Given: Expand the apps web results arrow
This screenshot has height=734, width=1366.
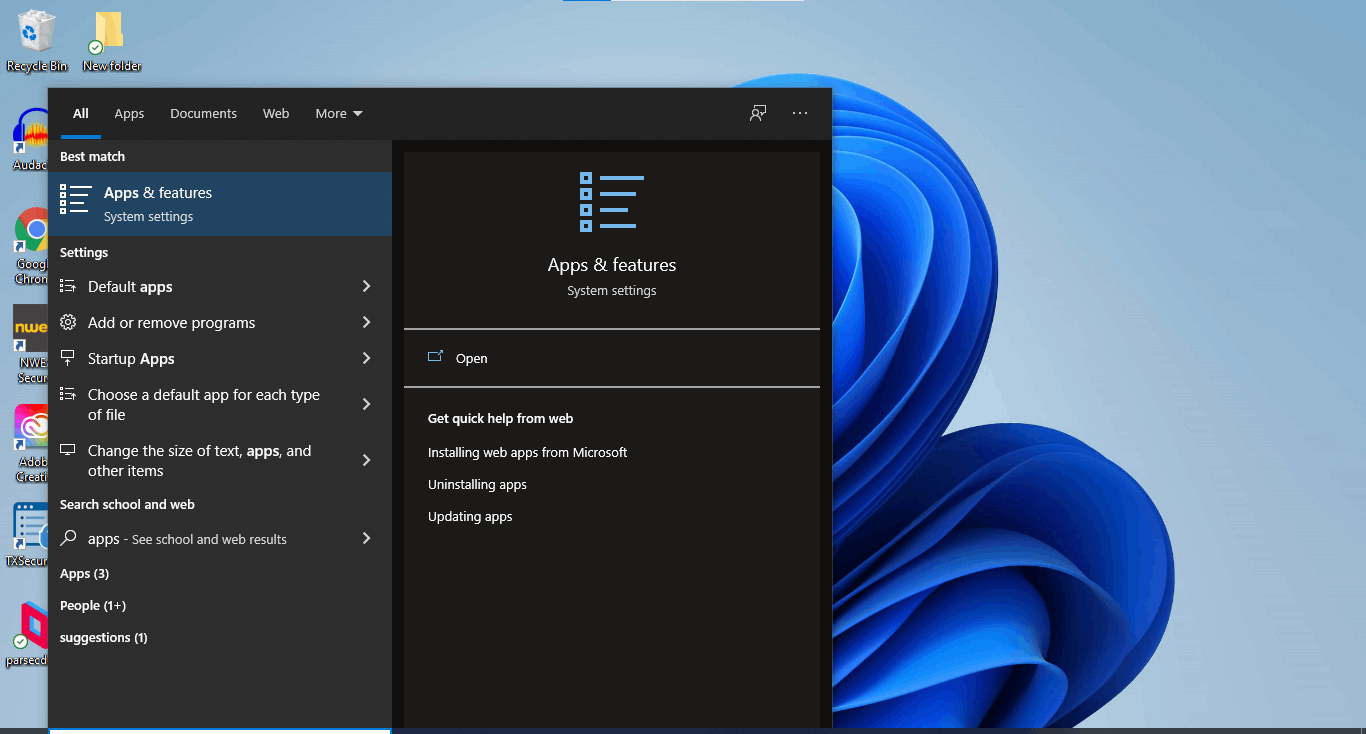Looking at the screenshot, I should click(366, 538).
